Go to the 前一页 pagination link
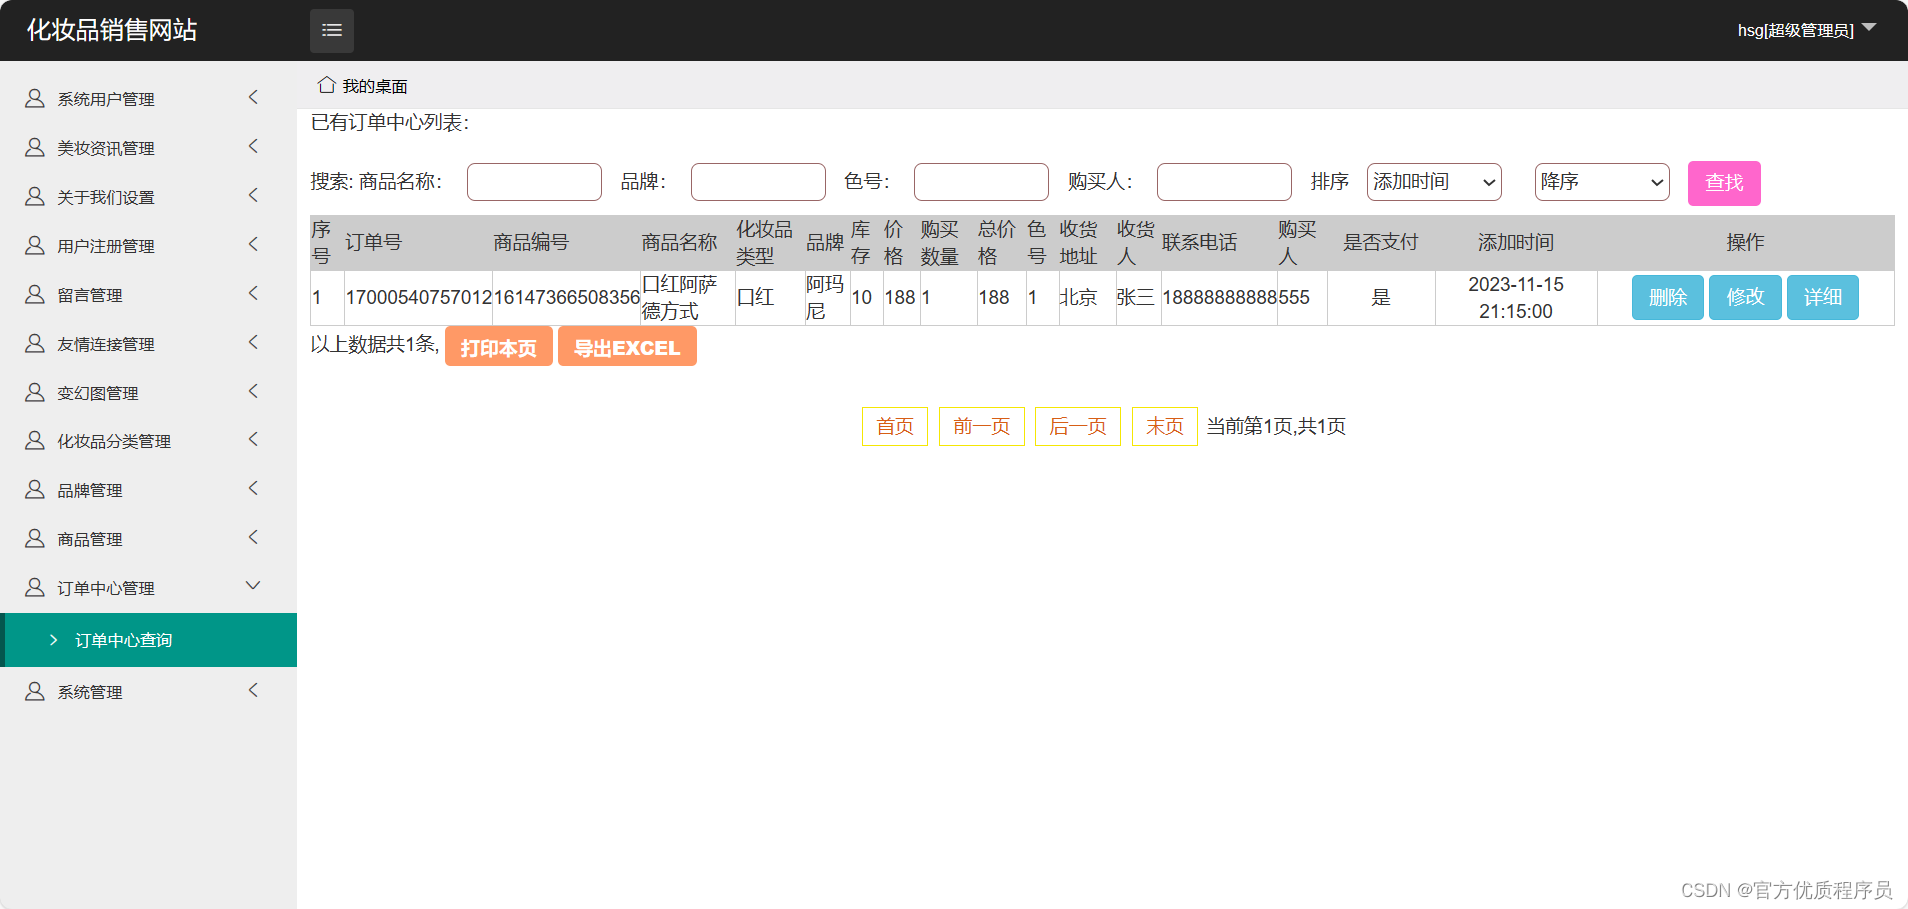Viewport: 1908px width, 909px height. tap(982, 426)
